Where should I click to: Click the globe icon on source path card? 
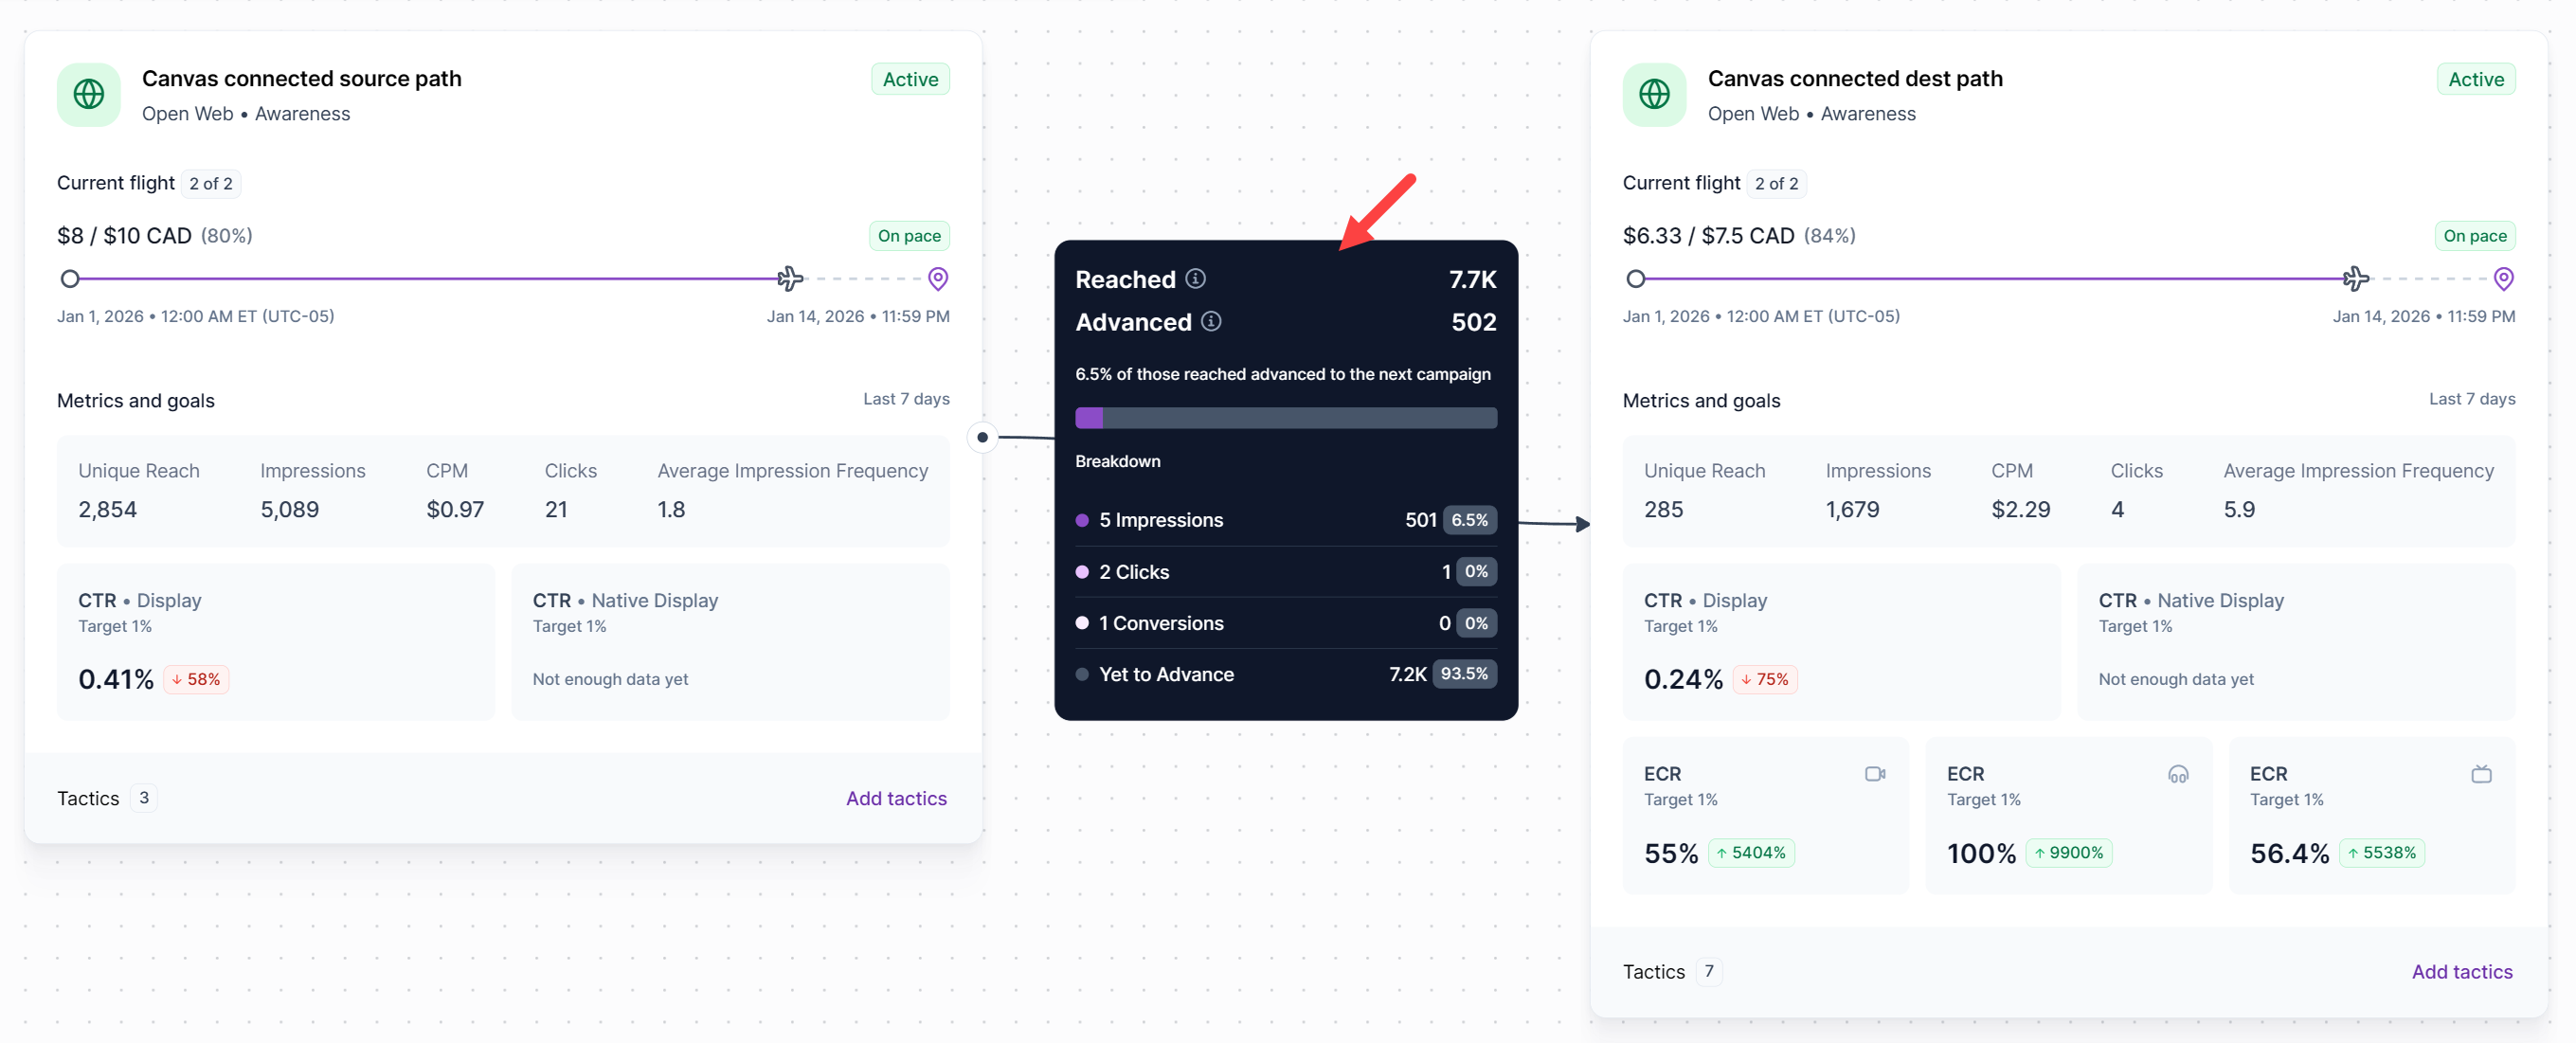pyautogui.click(x=89, y=95)
